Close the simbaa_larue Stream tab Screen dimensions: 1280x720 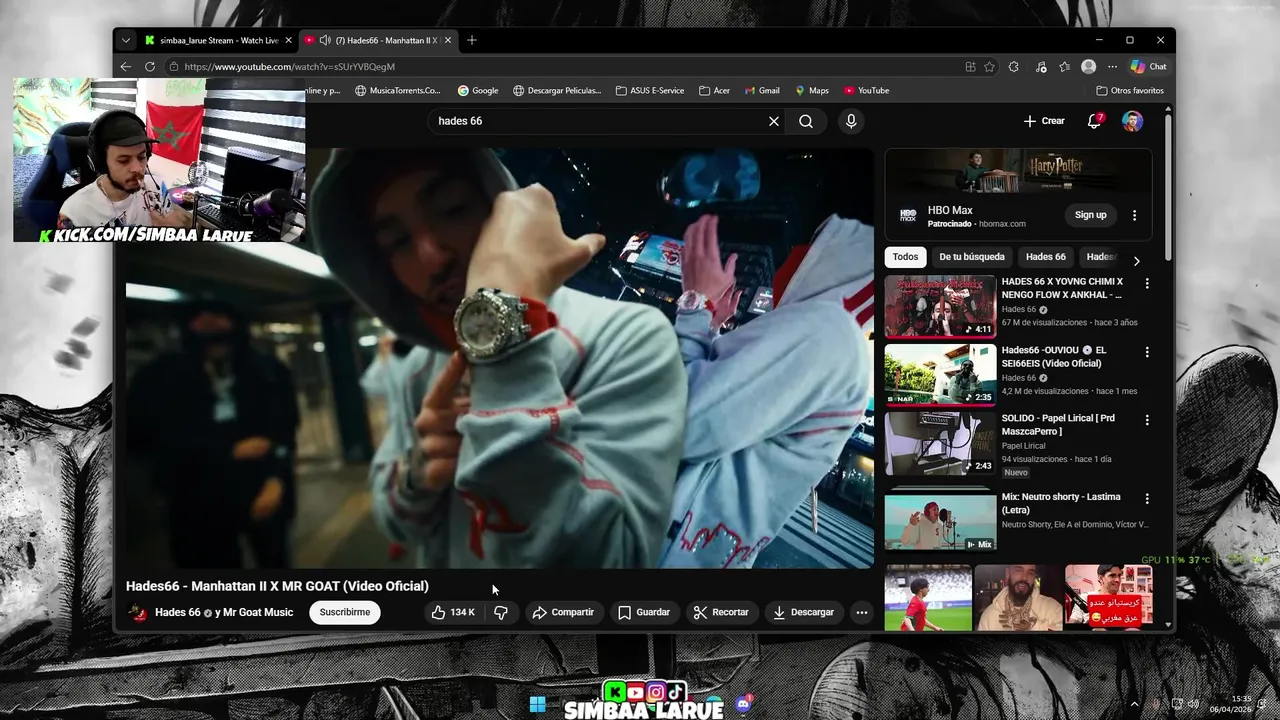[x=288, y=40]
